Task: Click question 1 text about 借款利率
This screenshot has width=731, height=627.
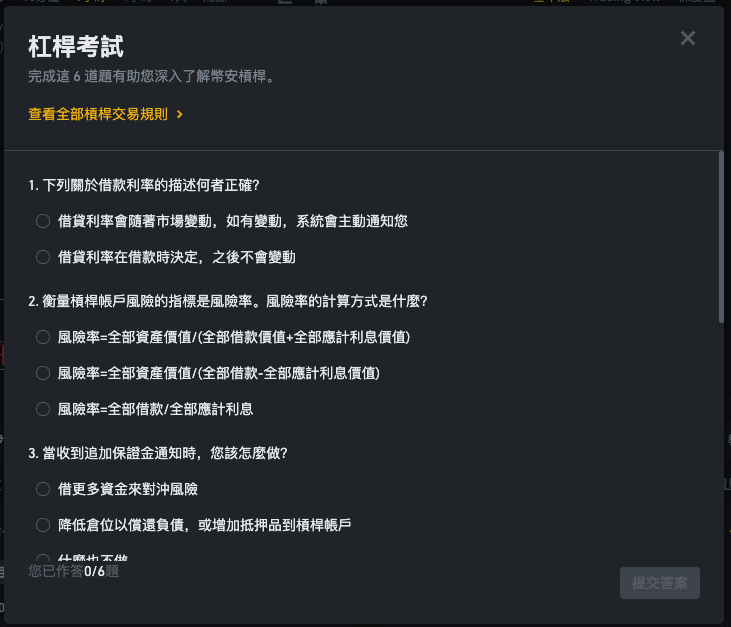Action: (x=144, y=185)
